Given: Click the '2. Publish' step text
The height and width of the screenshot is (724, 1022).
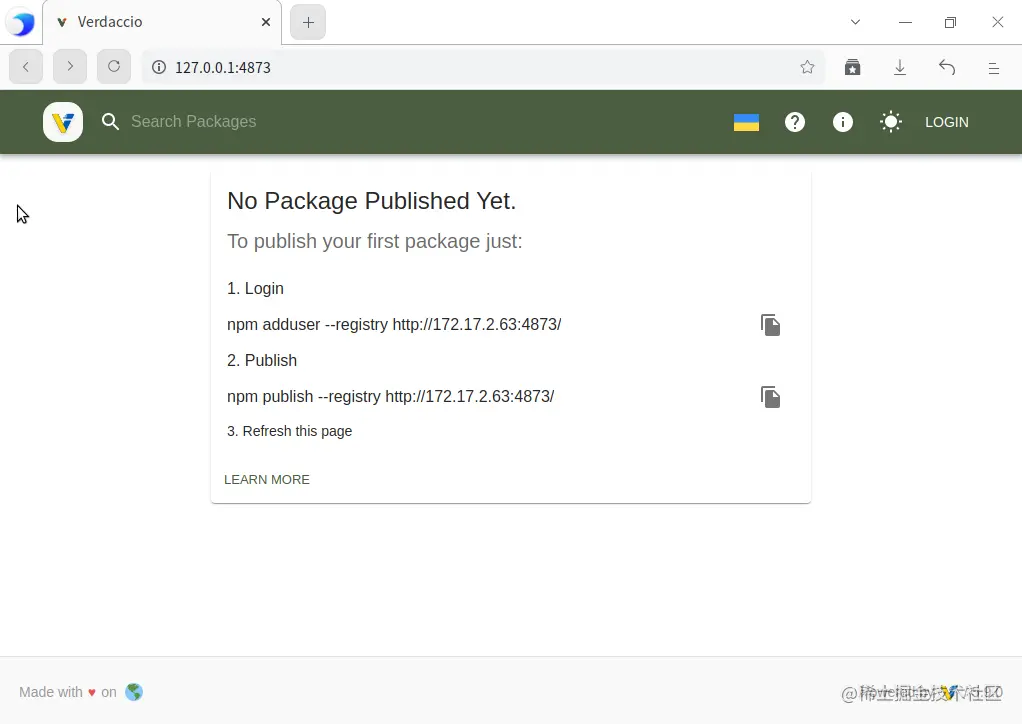Looking at the screenshot, I should tap(262, 360).
